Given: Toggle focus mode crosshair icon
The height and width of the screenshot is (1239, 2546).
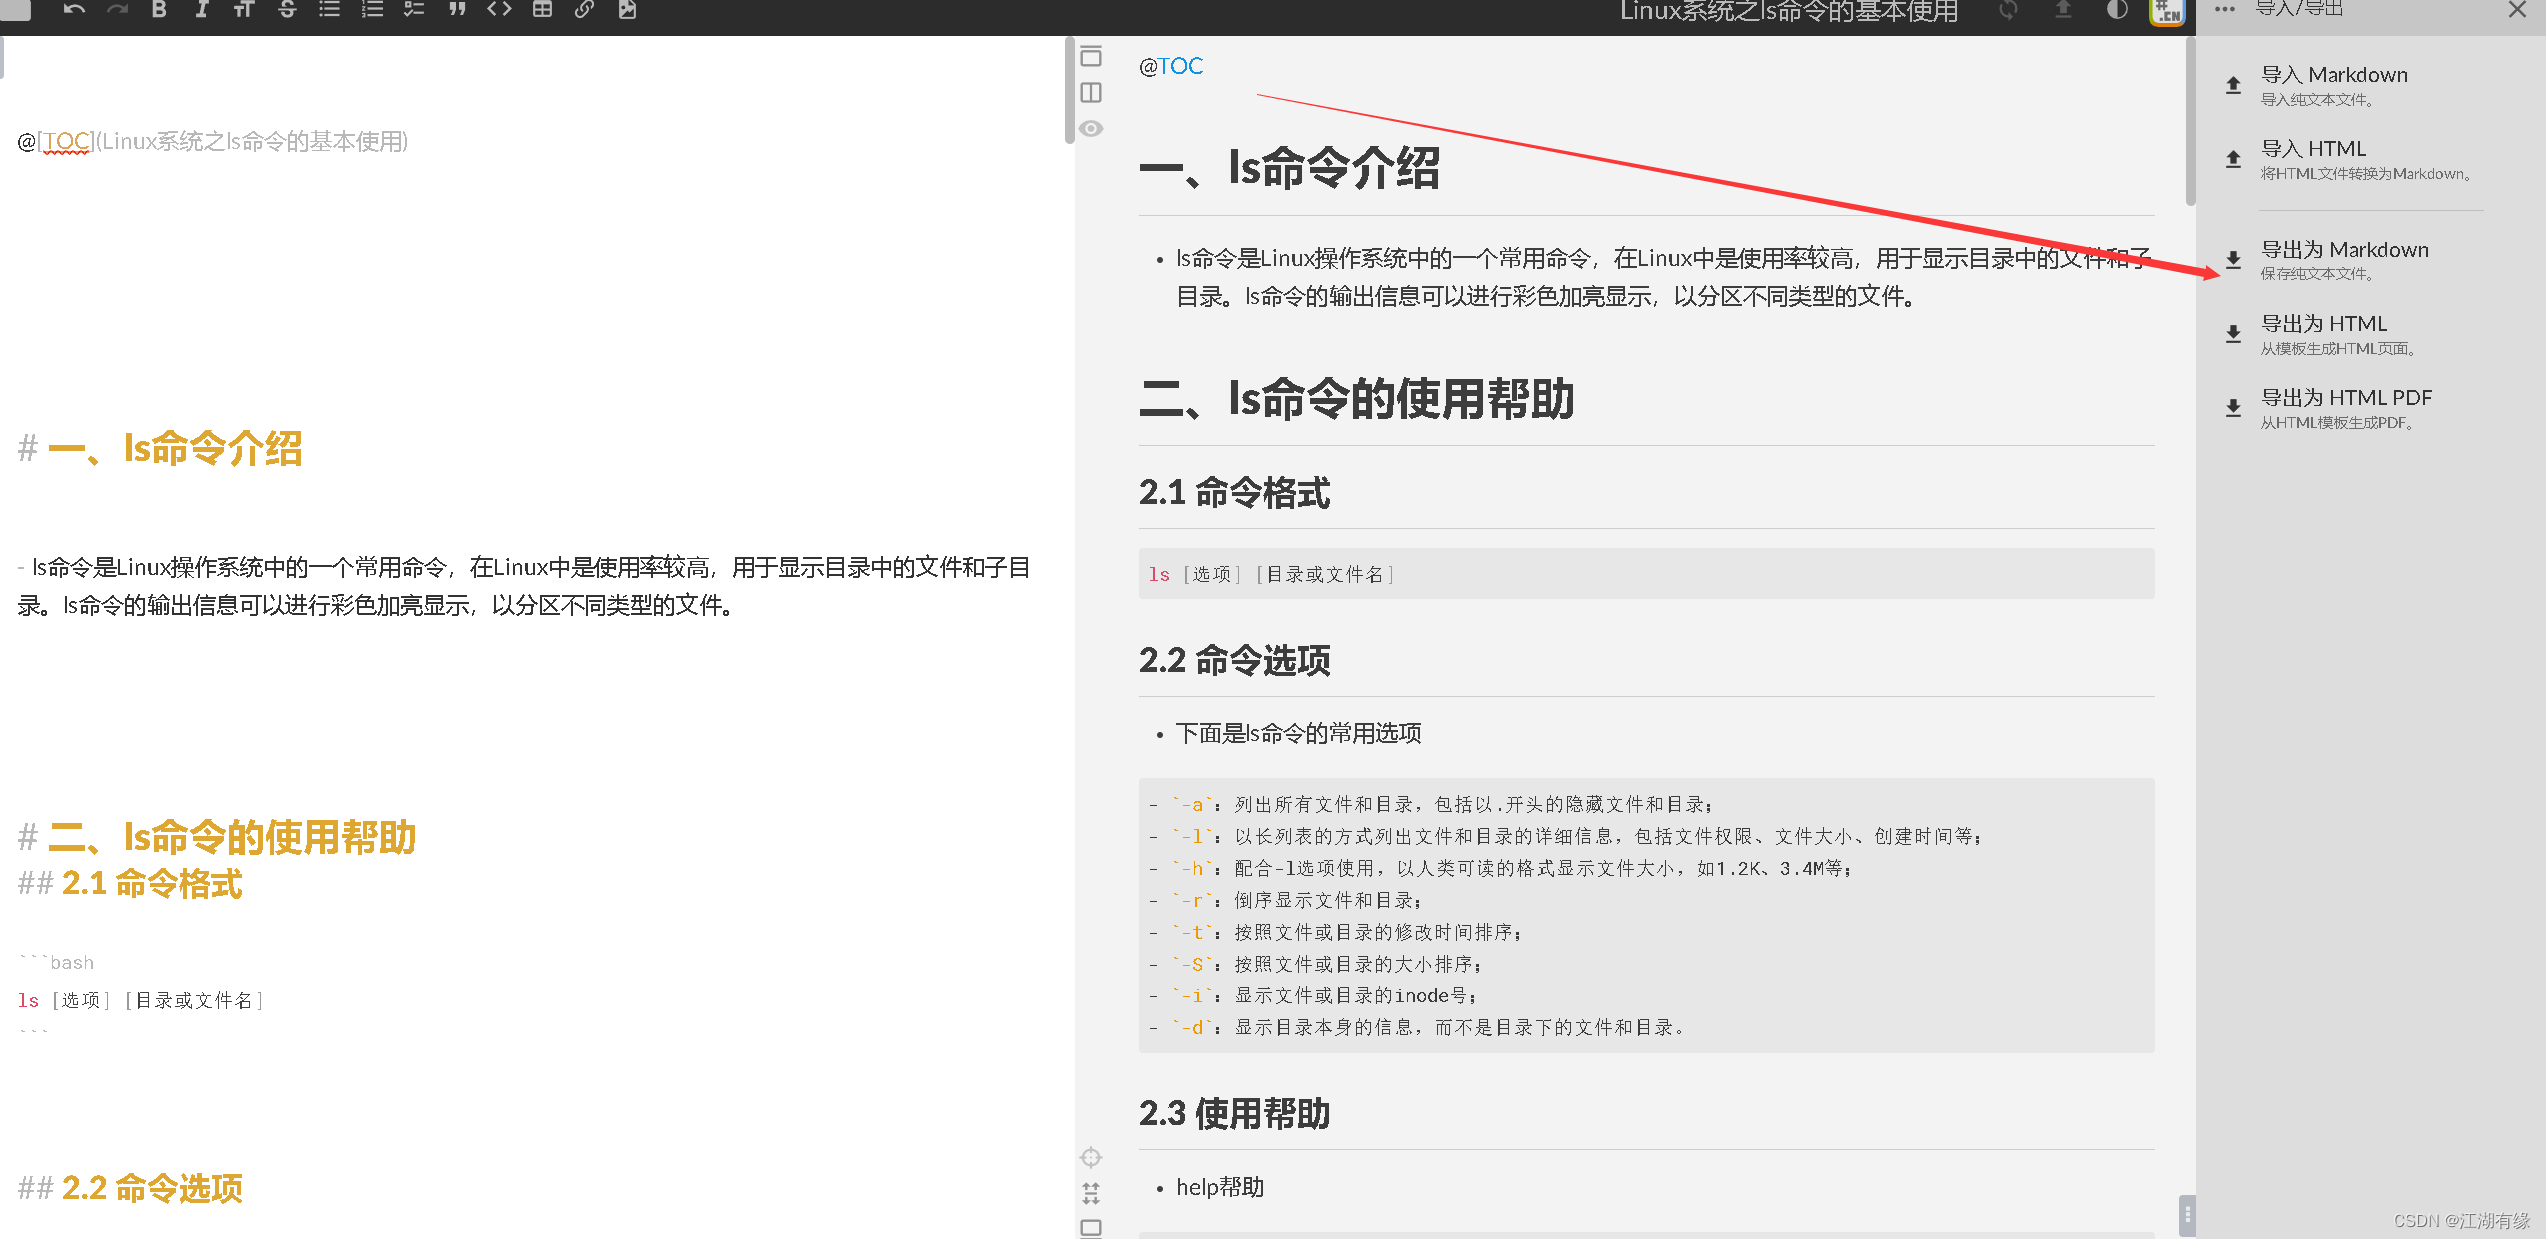Looking at the screenshot, I should 1091,1157.
